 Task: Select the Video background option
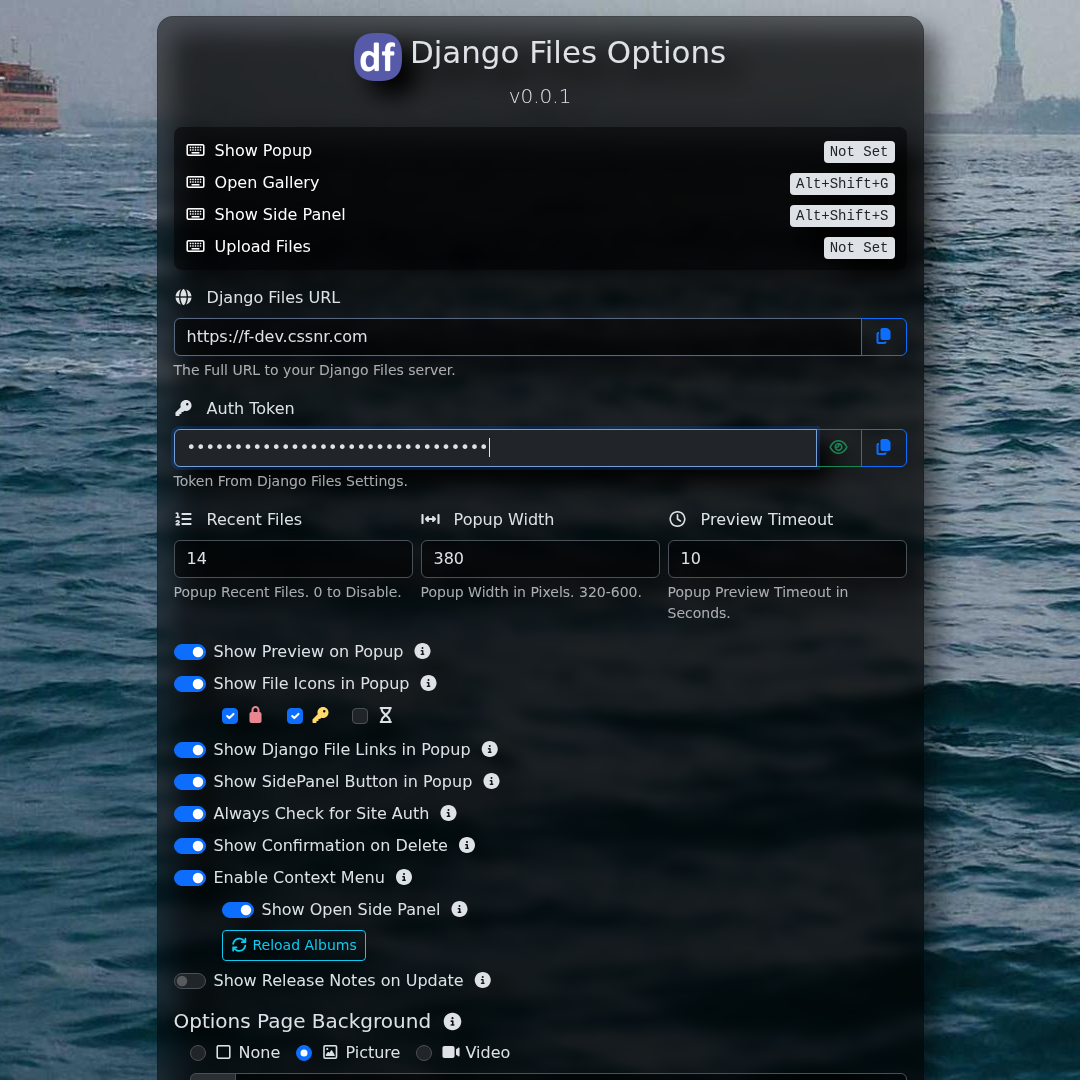[424, 1053]
